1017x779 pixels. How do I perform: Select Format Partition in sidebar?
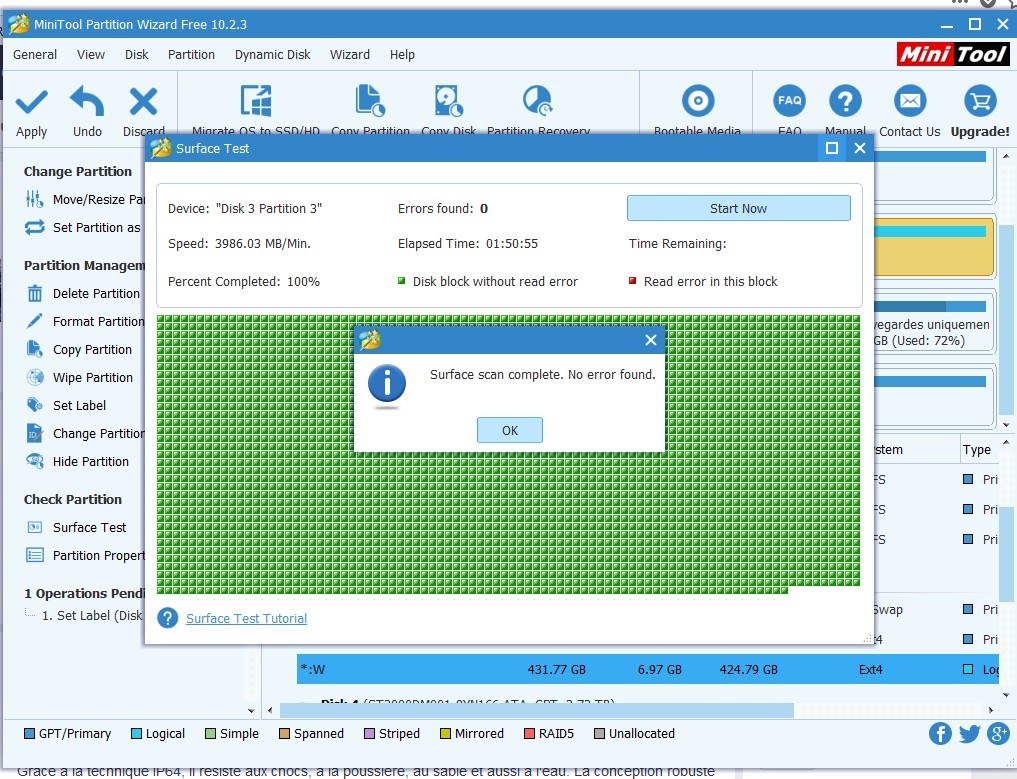84,321
